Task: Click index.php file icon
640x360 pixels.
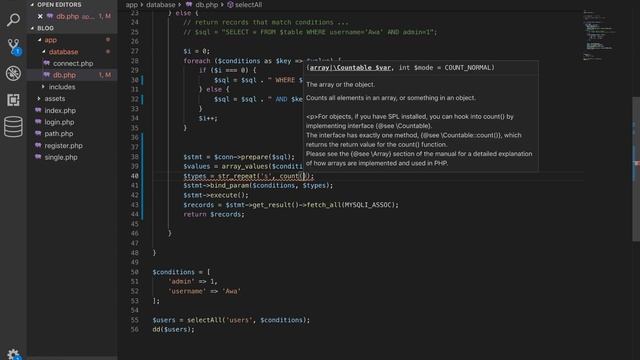Action: click(x=38, y=110)
